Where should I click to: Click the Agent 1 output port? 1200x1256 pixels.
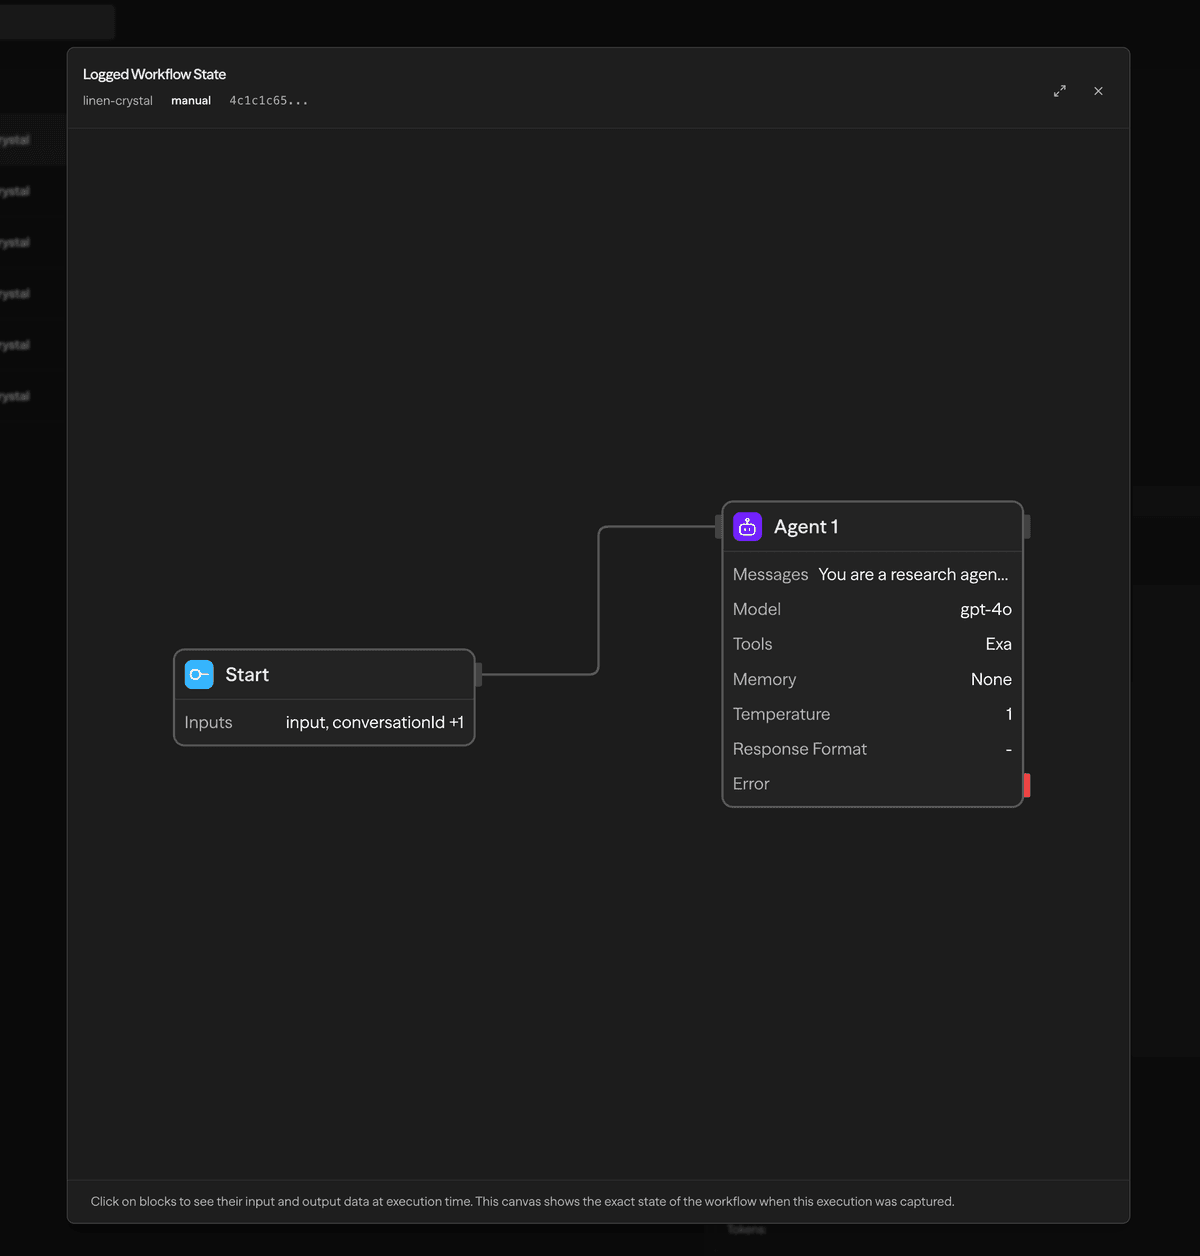[1026, 524]
